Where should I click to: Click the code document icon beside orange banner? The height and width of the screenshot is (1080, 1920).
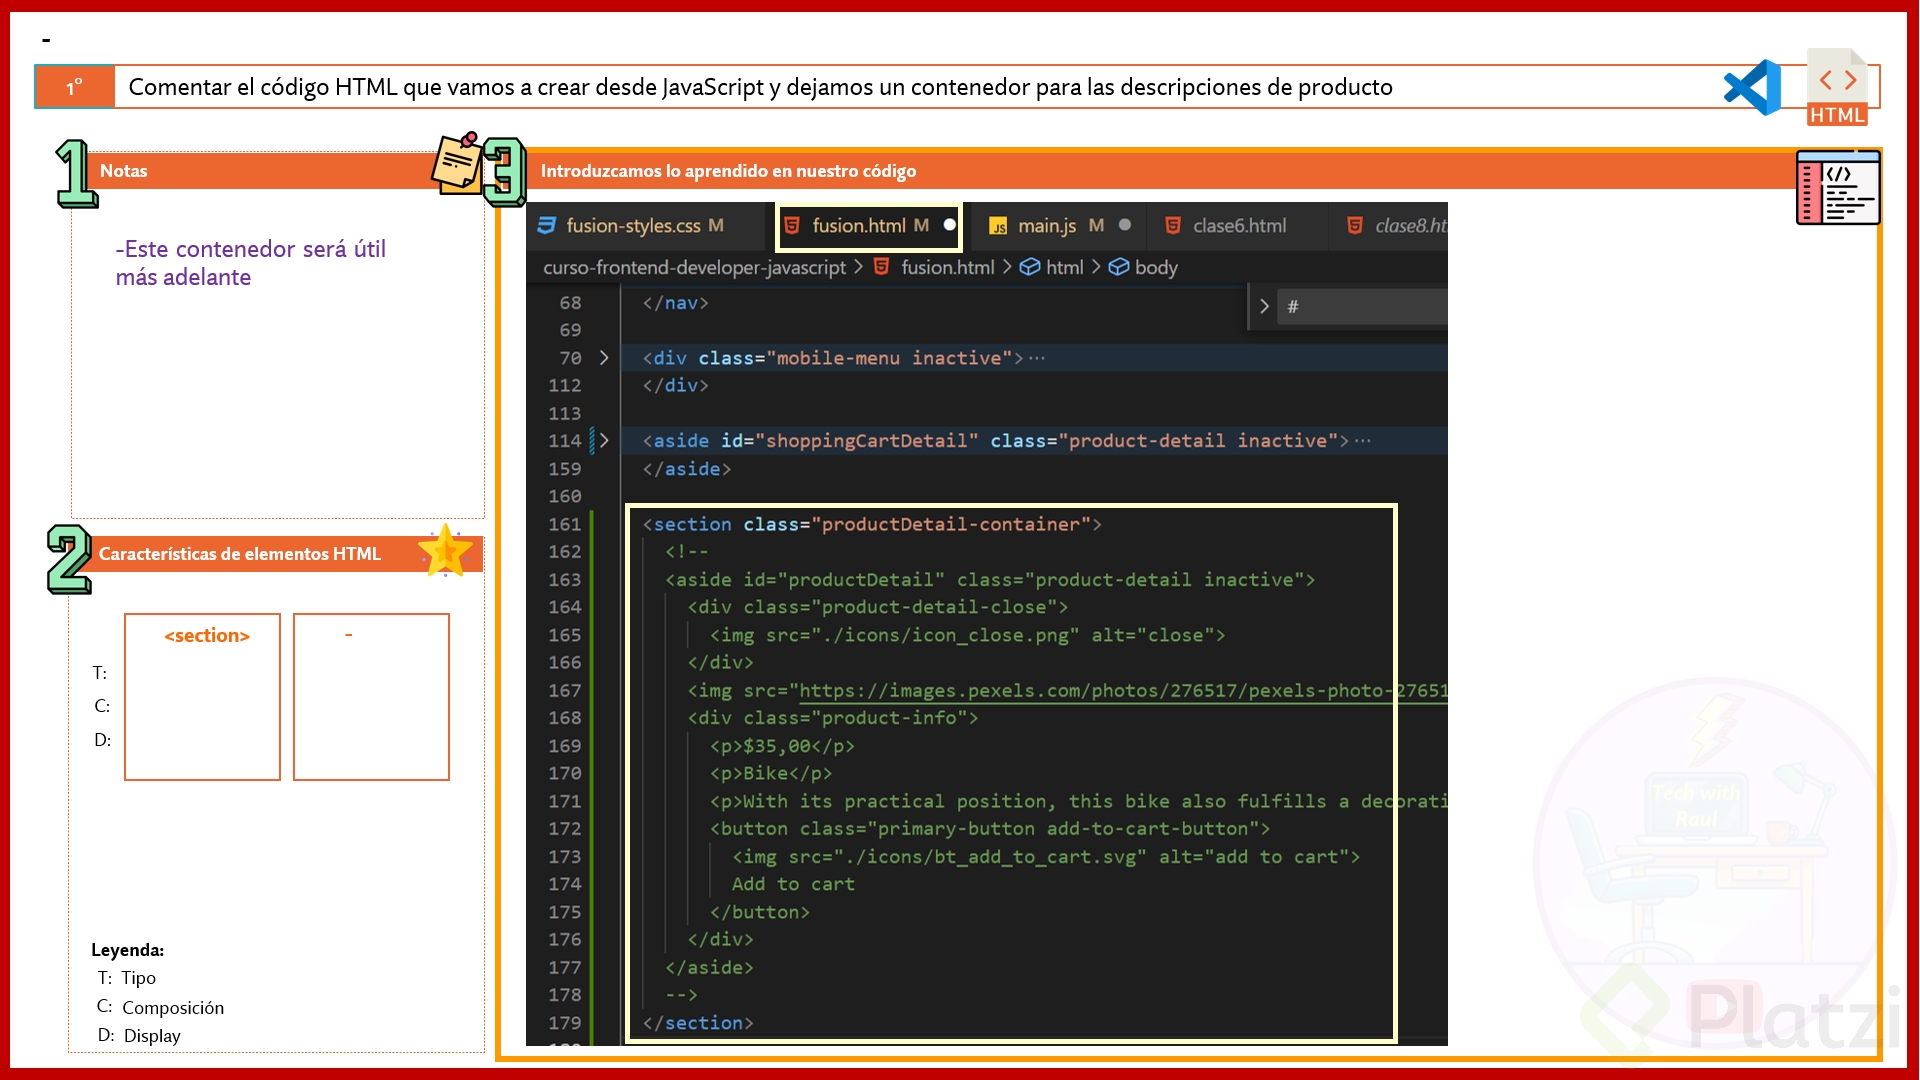(x=1838, y=187)
